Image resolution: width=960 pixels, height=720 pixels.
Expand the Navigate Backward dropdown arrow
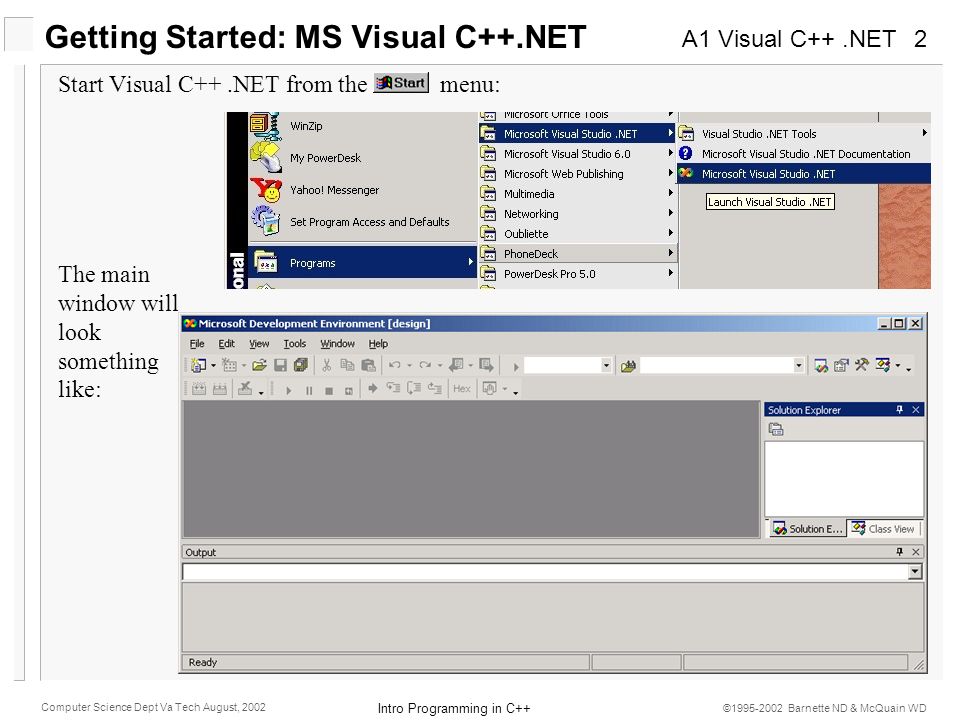pyautogui.click(x=470, y=366)
